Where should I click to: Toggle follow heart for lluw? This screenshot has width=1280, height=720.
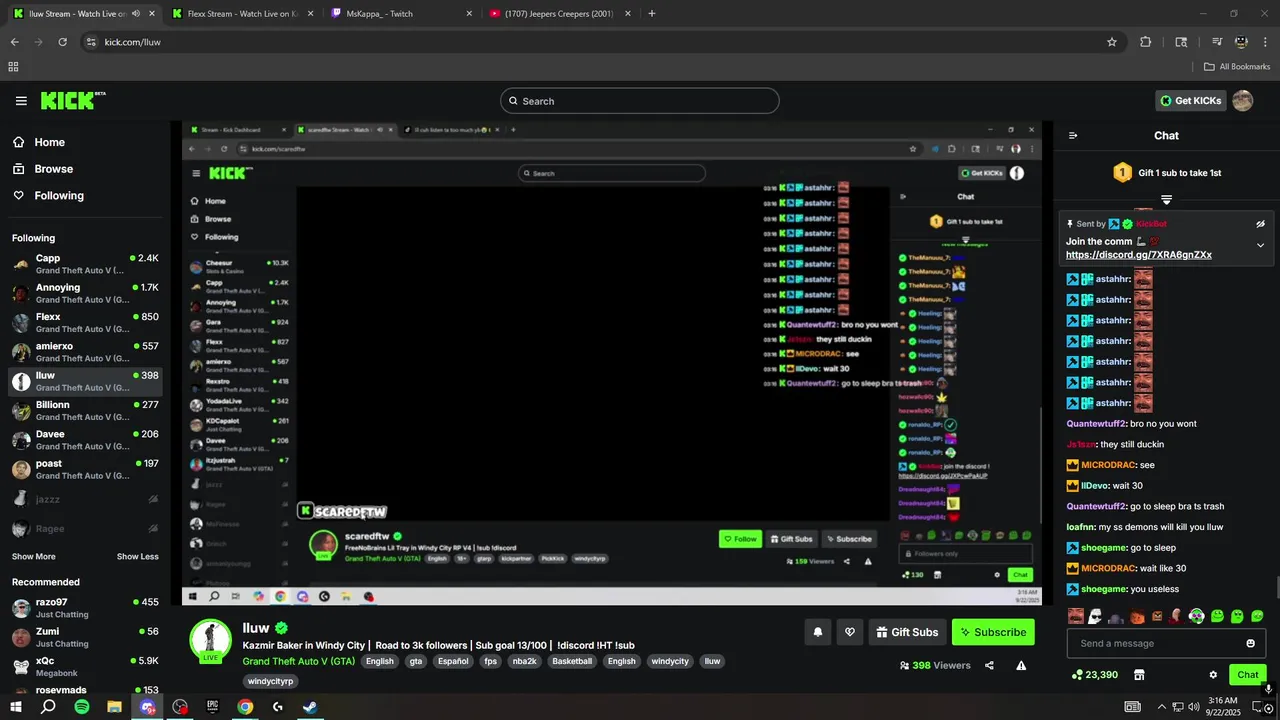coord(850,632)
